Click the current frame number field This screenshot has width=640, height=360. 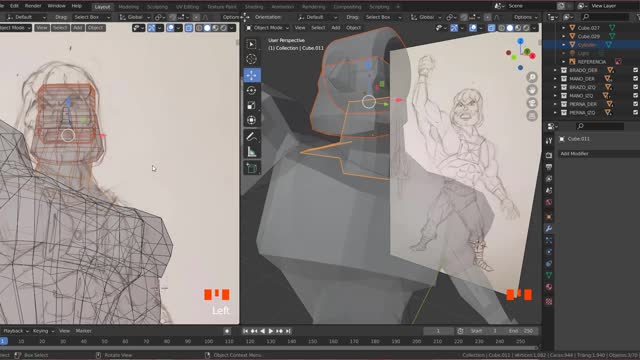[x=438, y=331]
